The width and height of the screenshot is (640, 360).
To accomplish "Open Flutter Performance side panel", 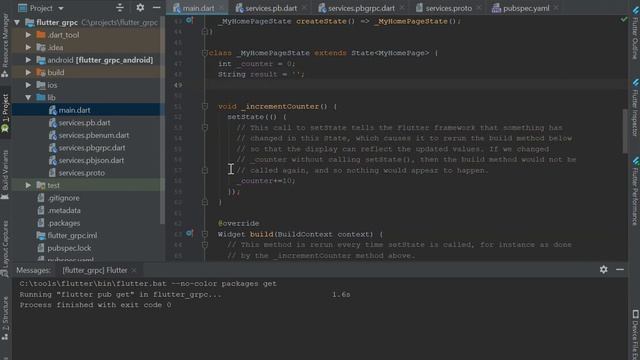I will 635,192.
